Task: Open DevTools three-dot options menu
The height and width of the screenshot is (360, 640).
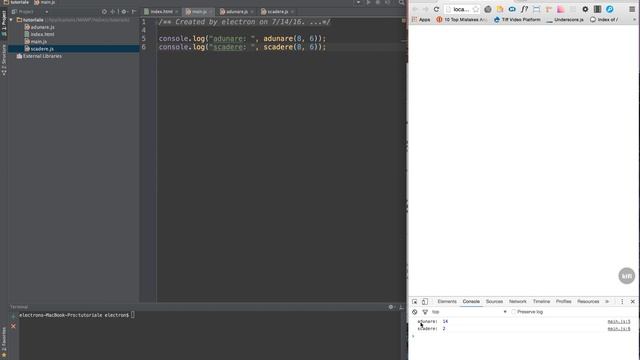Action: pyautogui.click(x=622, y=302)
